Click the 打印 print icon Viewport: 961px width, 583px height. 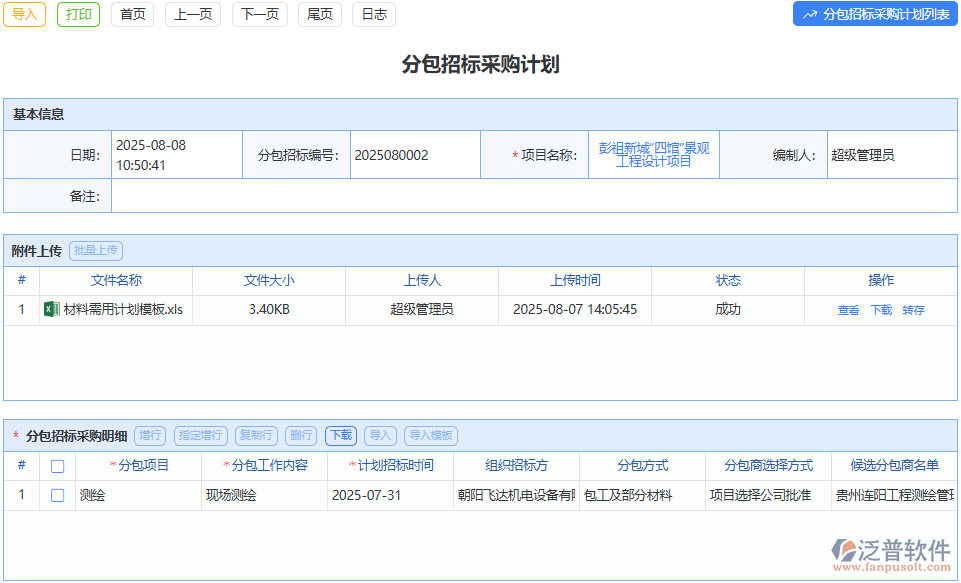[78, 15]
